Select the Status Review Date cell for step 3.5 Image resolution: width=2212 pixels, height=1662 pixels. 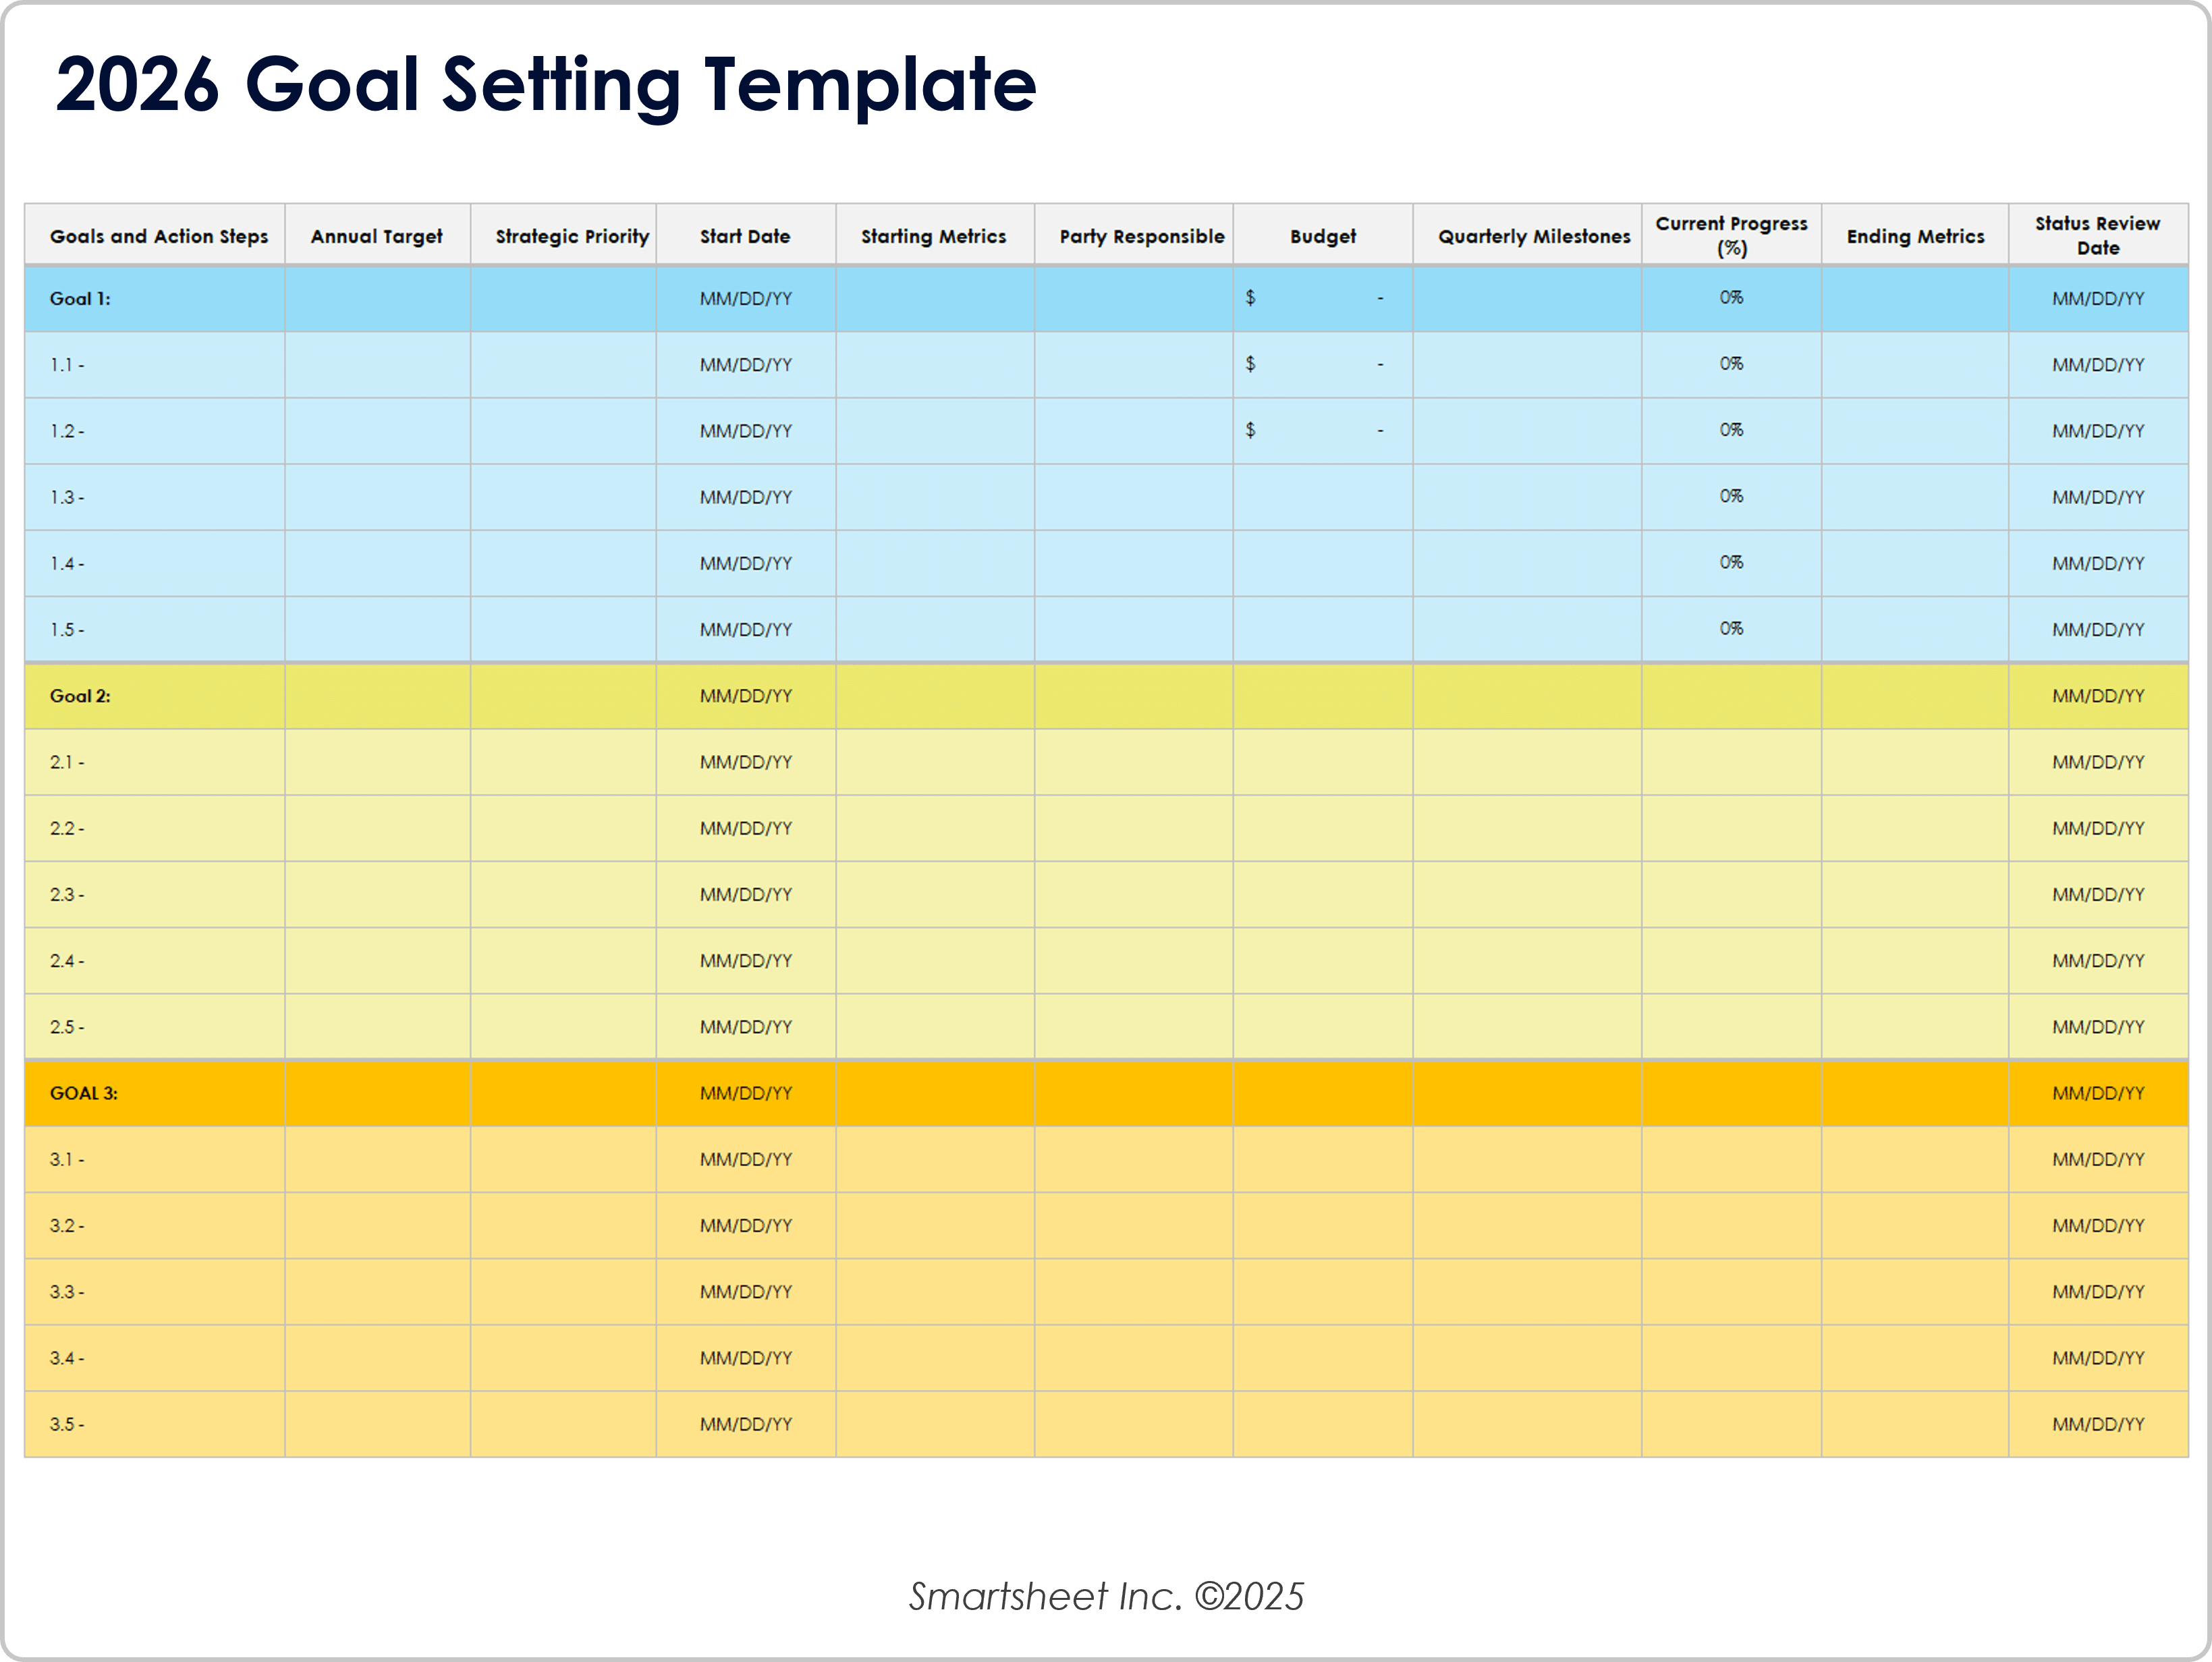coord(2097,1424)
